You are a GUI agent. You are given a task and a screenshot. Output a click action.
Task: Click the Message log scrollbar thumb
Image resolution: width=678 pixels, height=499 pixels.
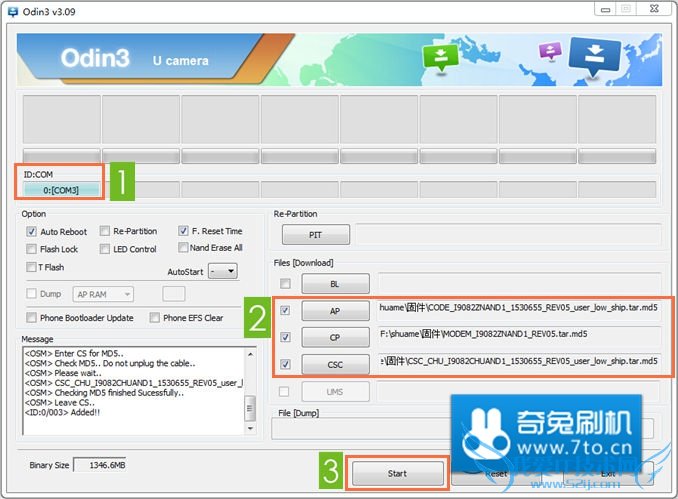250,407
